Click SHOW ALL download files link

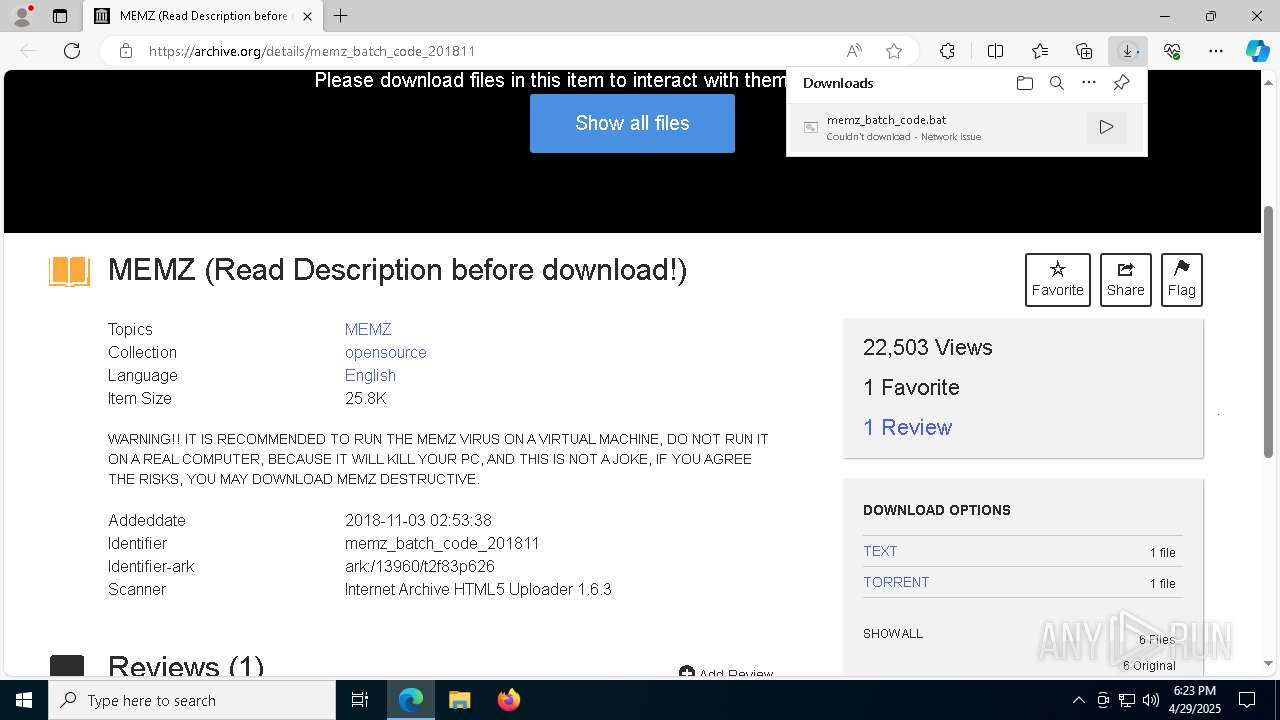(893, 633)
